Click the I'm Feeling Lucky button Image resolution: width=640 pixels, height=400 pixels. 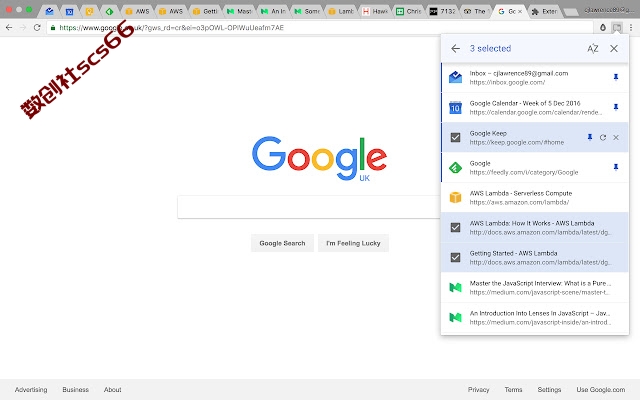[353, 243]
